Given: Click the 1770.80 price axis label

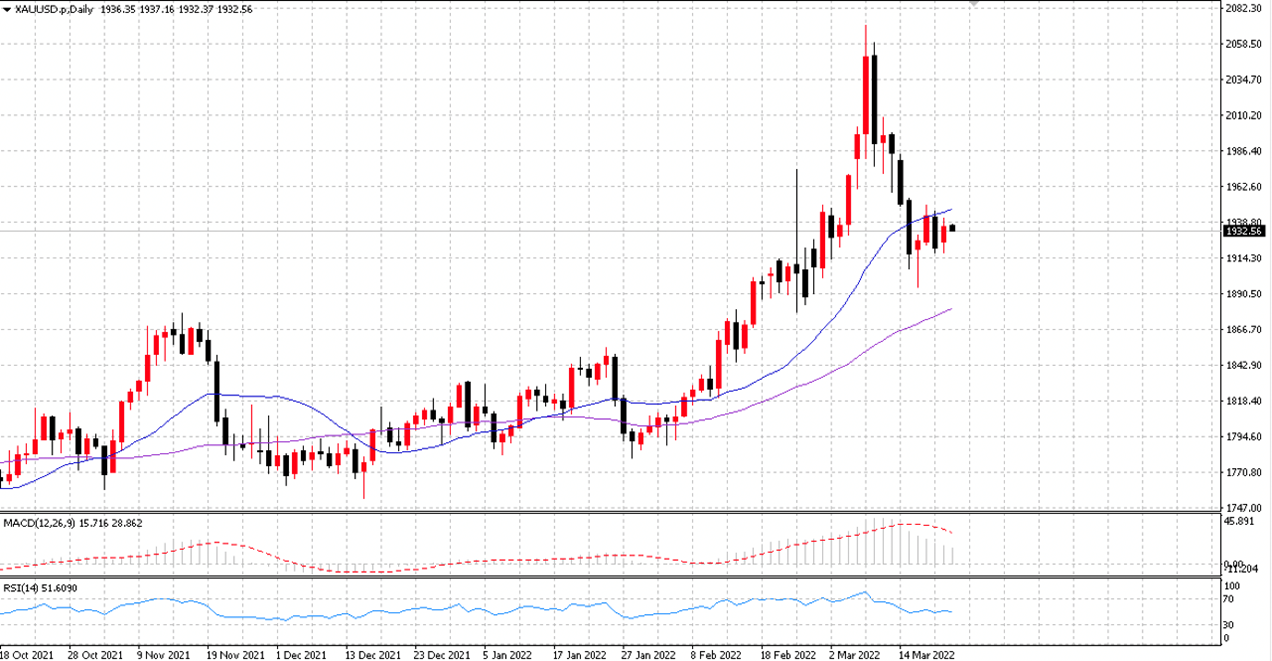Looking at the screenshot, I should pyautogui.click(x=1243, y=473).
